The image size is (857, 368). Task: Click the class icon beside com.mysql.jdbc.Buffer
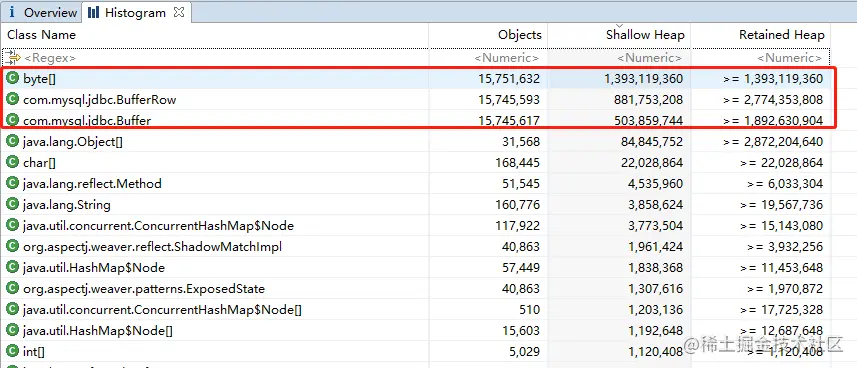[13, 120]
